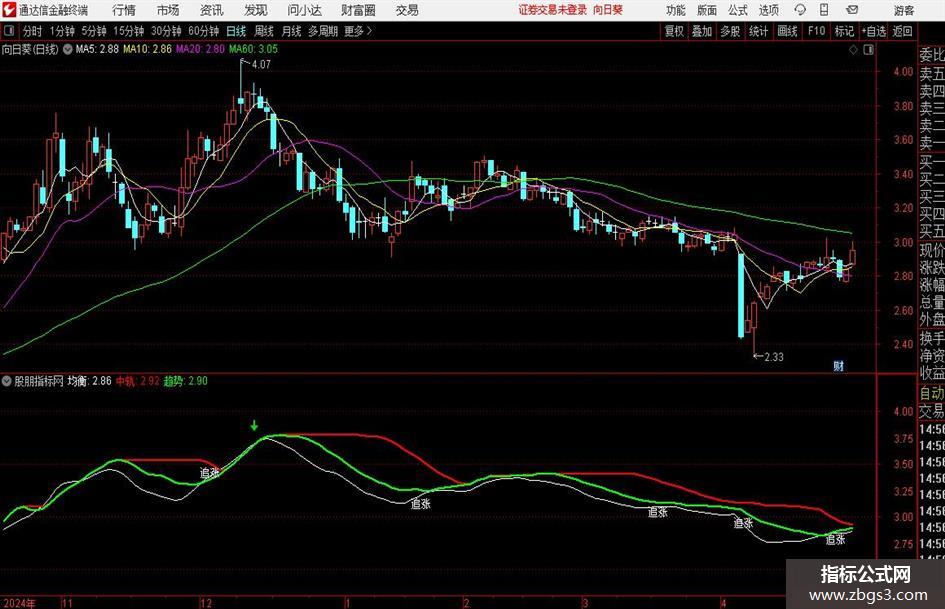Switch to the 1分钟 period tab
This screenshot has width=945, height=609.
61,31
